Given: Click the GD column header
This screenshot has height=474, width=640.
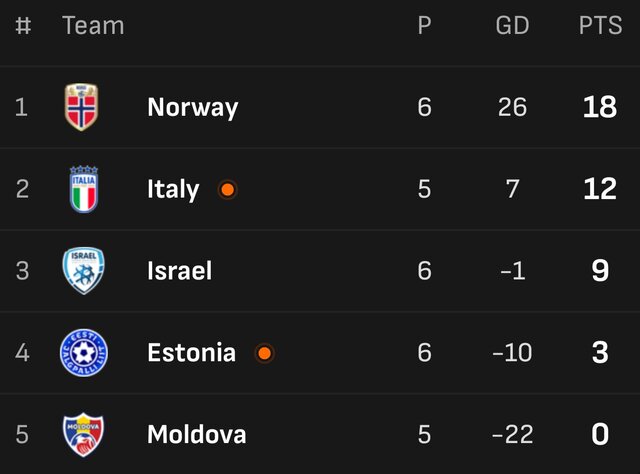Looking at the screenshot, I should click(x=512, y=26).
